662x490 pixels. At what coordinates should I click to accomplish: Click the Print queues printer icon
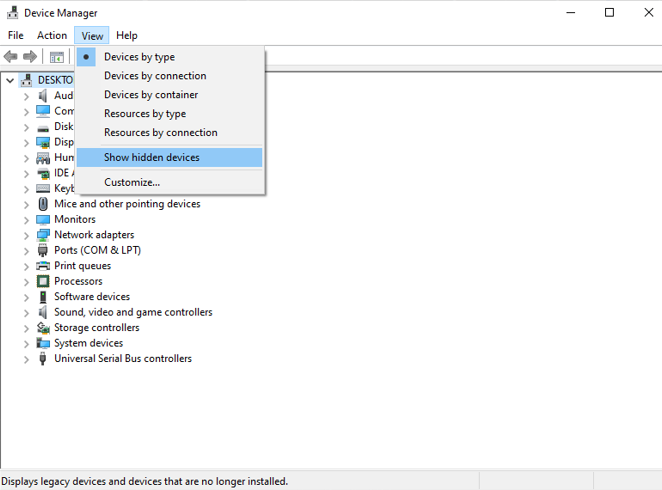43,265
